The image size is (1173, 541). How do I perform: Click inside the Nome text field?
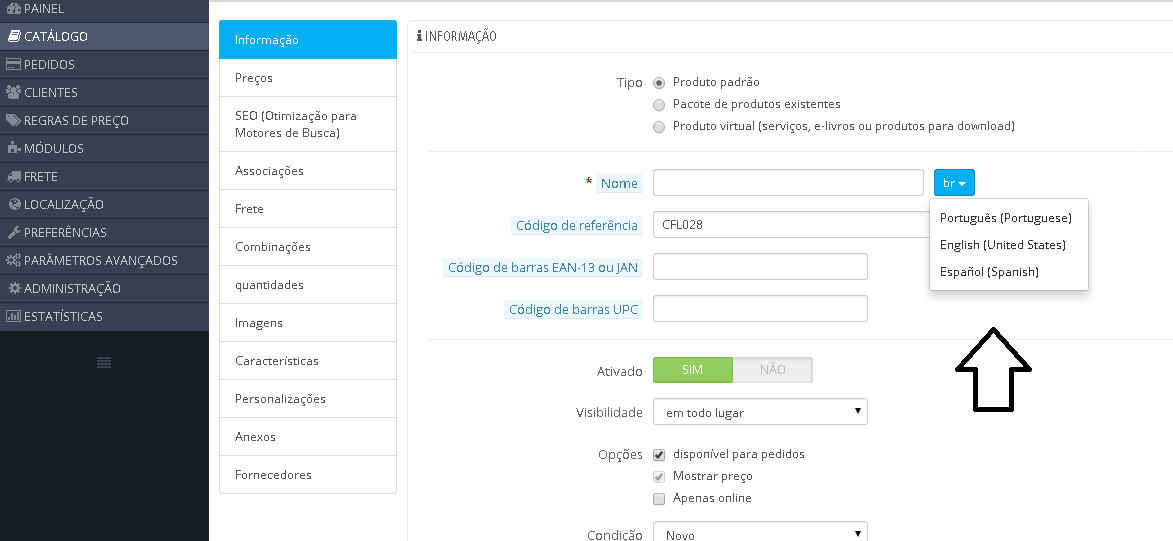pyautogui.click(x=788, y=183)
